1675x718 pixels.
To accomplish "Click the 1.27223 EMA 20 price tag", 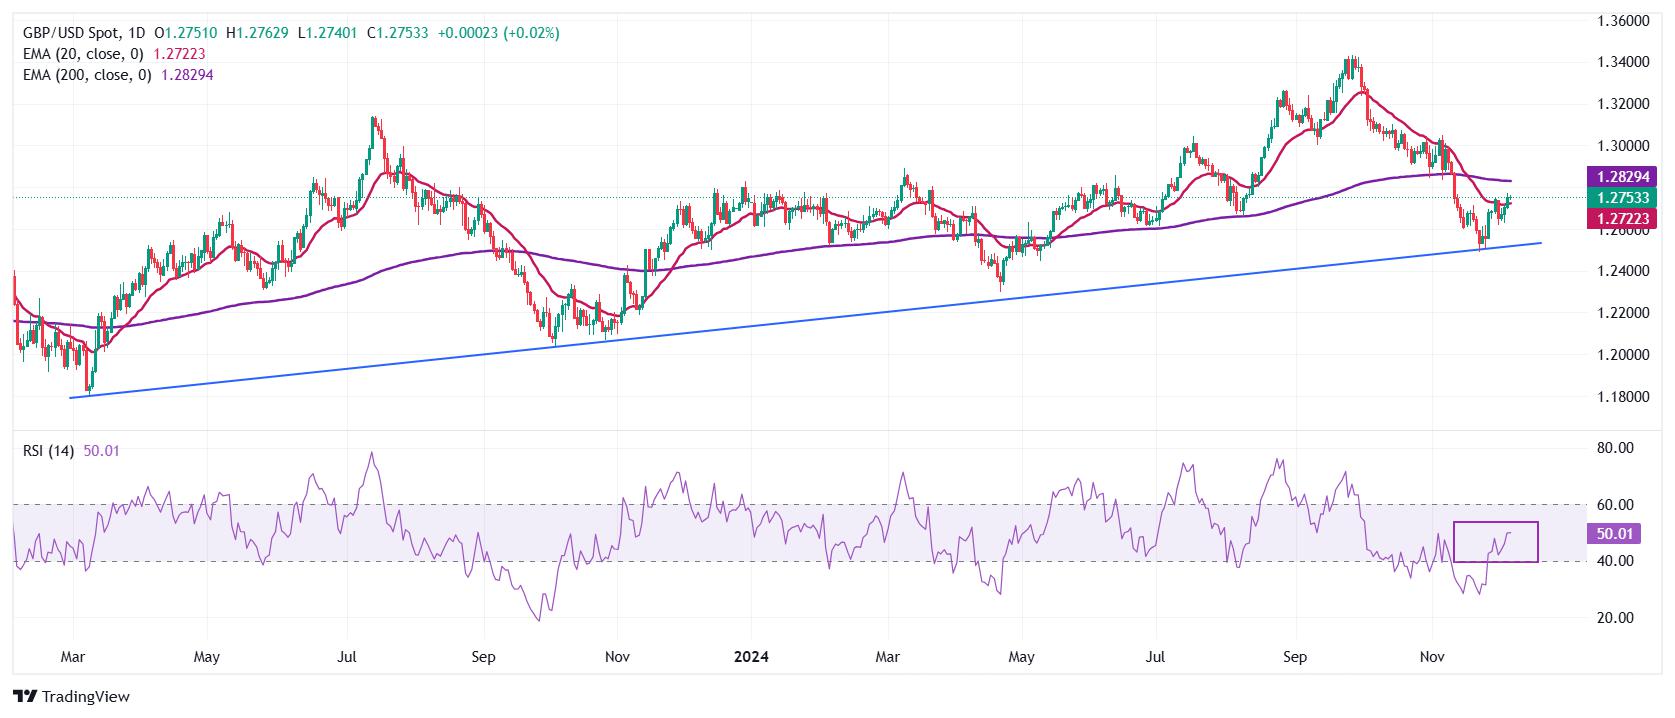I will (x=1621, y=219).
